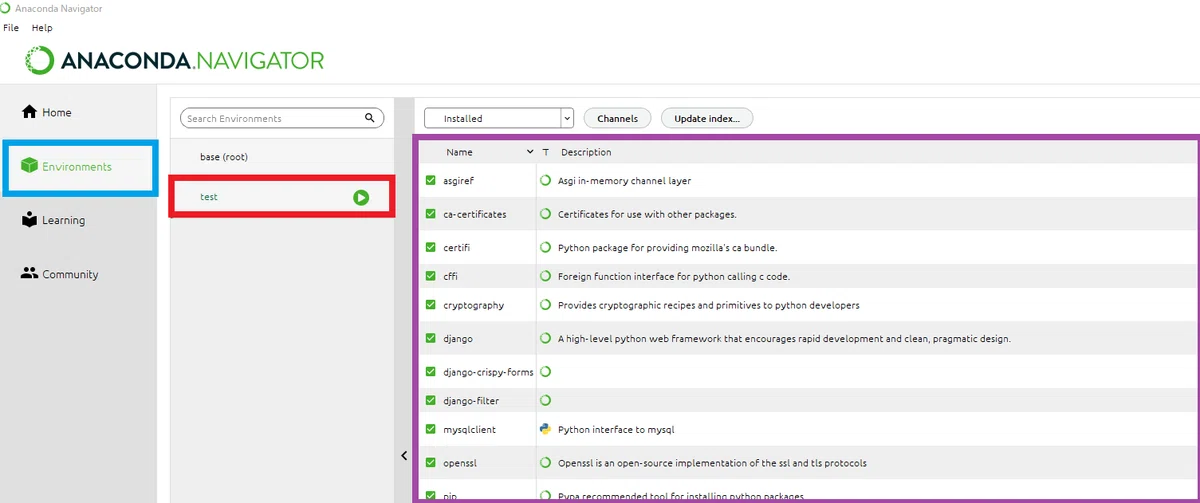Click the mysqlclient Python logo icon
The image size is (1200, 503).
tap(546, 429)
